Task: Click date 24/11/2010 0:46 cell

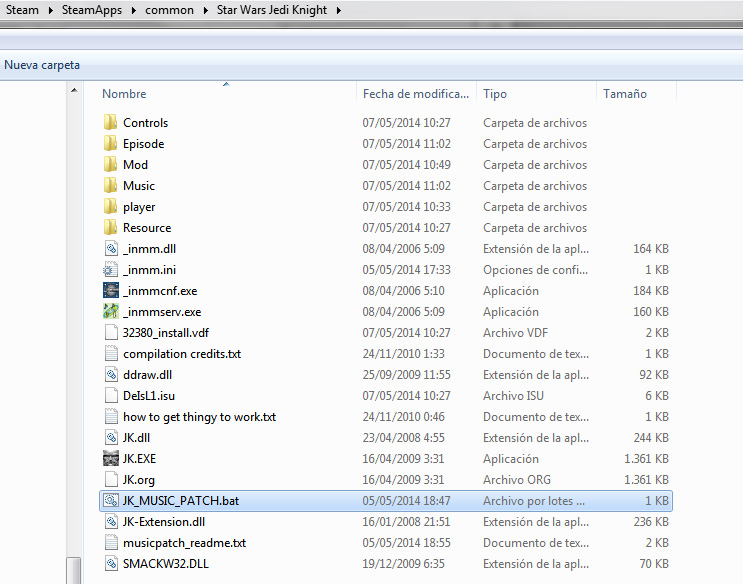Action: click(x=404, y=417)
